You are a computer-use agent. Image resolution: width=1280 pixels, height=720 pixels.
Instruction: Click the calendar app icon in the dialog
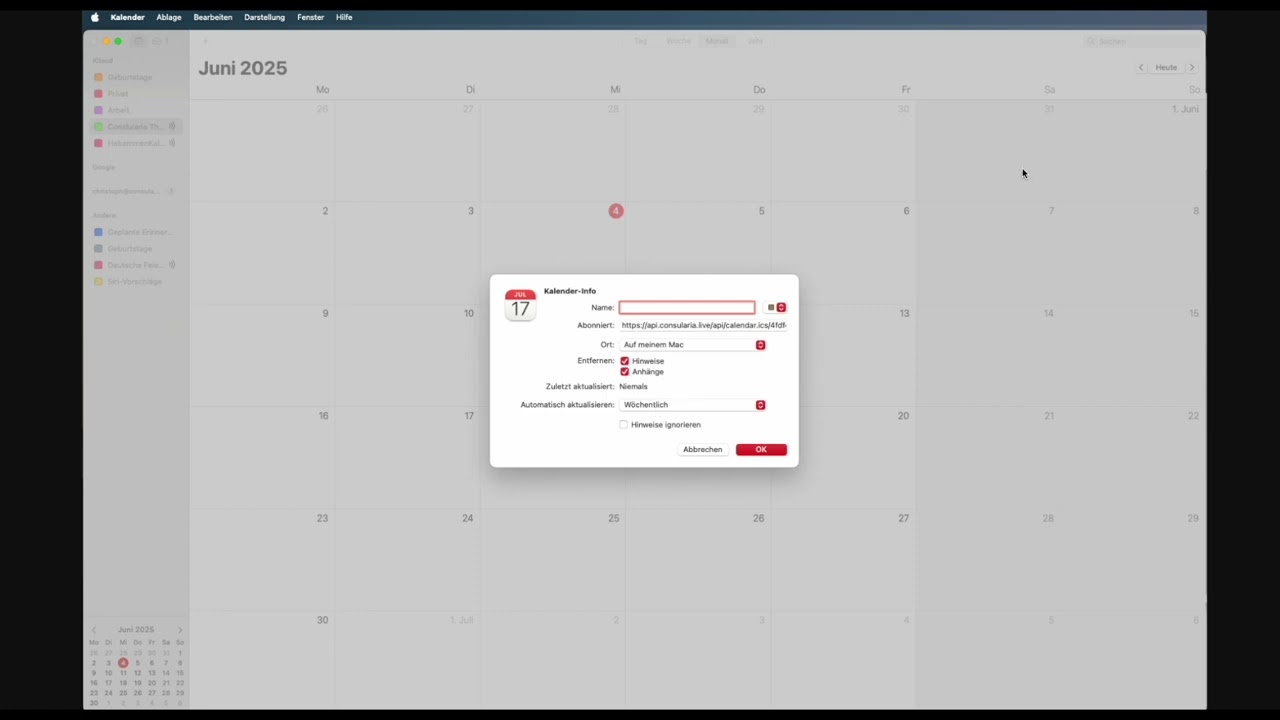[x=520, y=305]
